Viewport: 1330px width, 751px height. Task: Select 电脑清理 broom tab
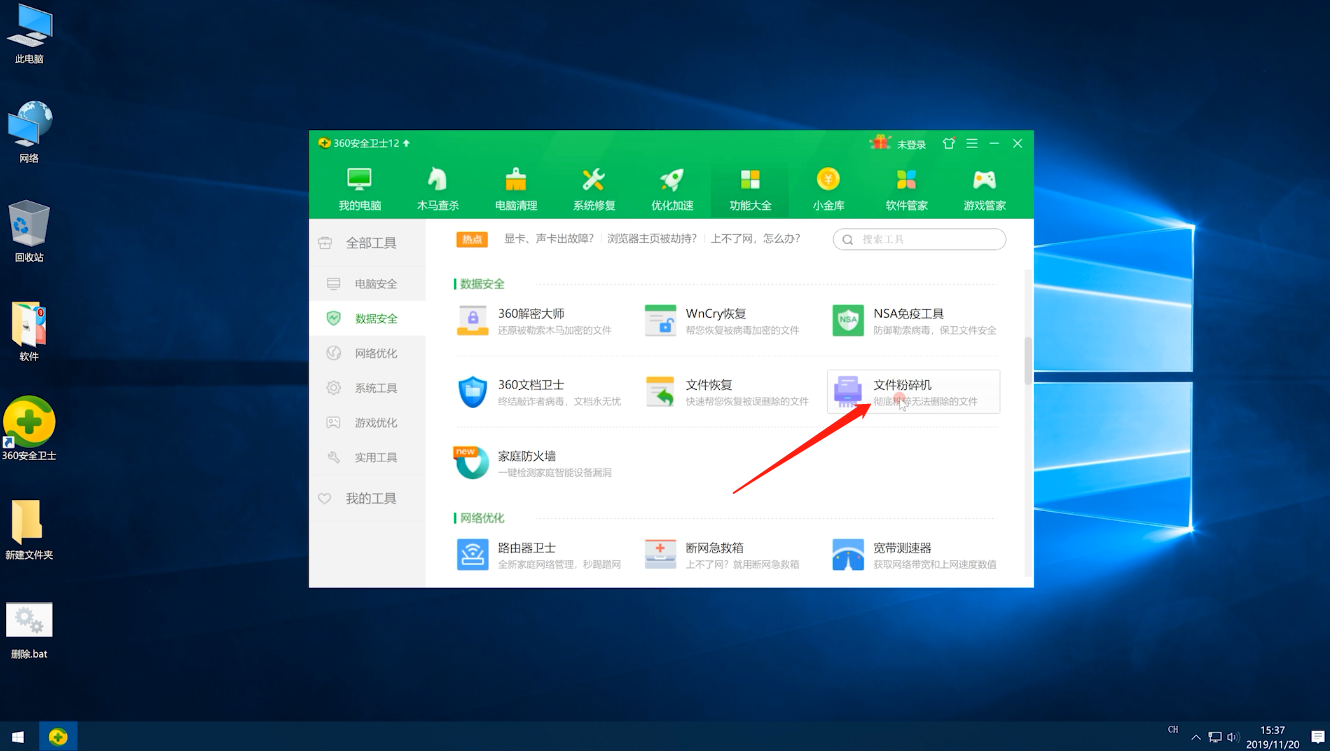tap(516, 189)
